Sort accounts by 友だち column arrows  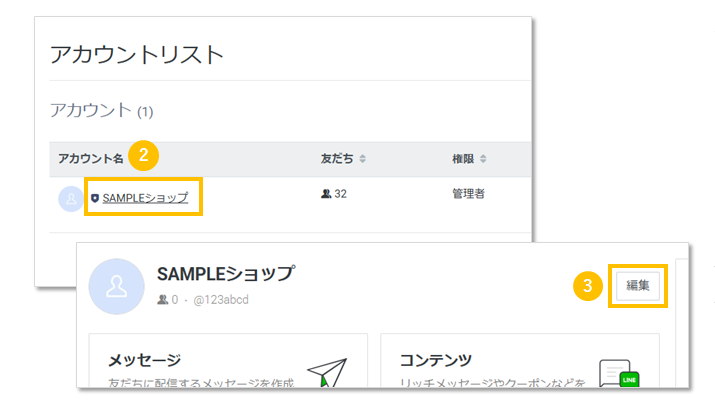[x=362, y=159]
